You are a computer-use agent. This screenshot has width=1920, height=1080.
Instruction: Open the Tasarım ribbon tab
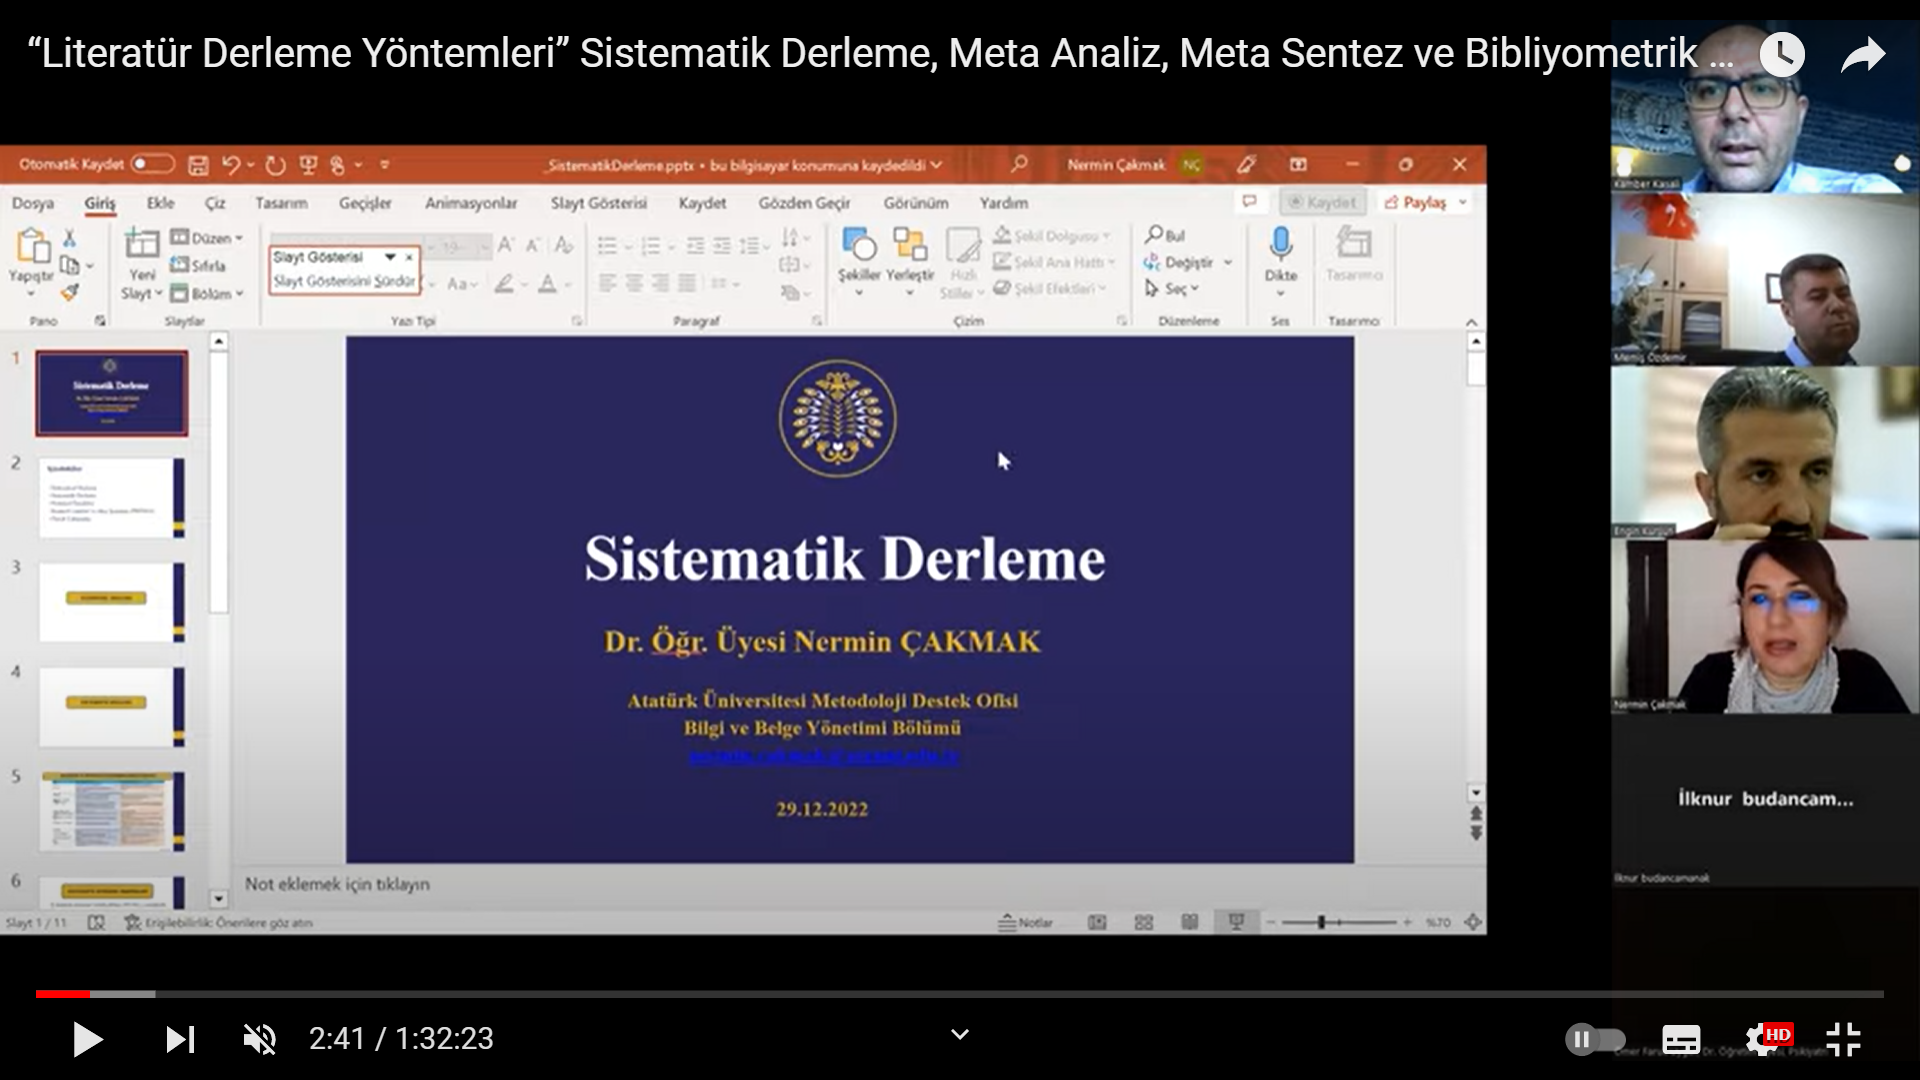click(281, 203)
